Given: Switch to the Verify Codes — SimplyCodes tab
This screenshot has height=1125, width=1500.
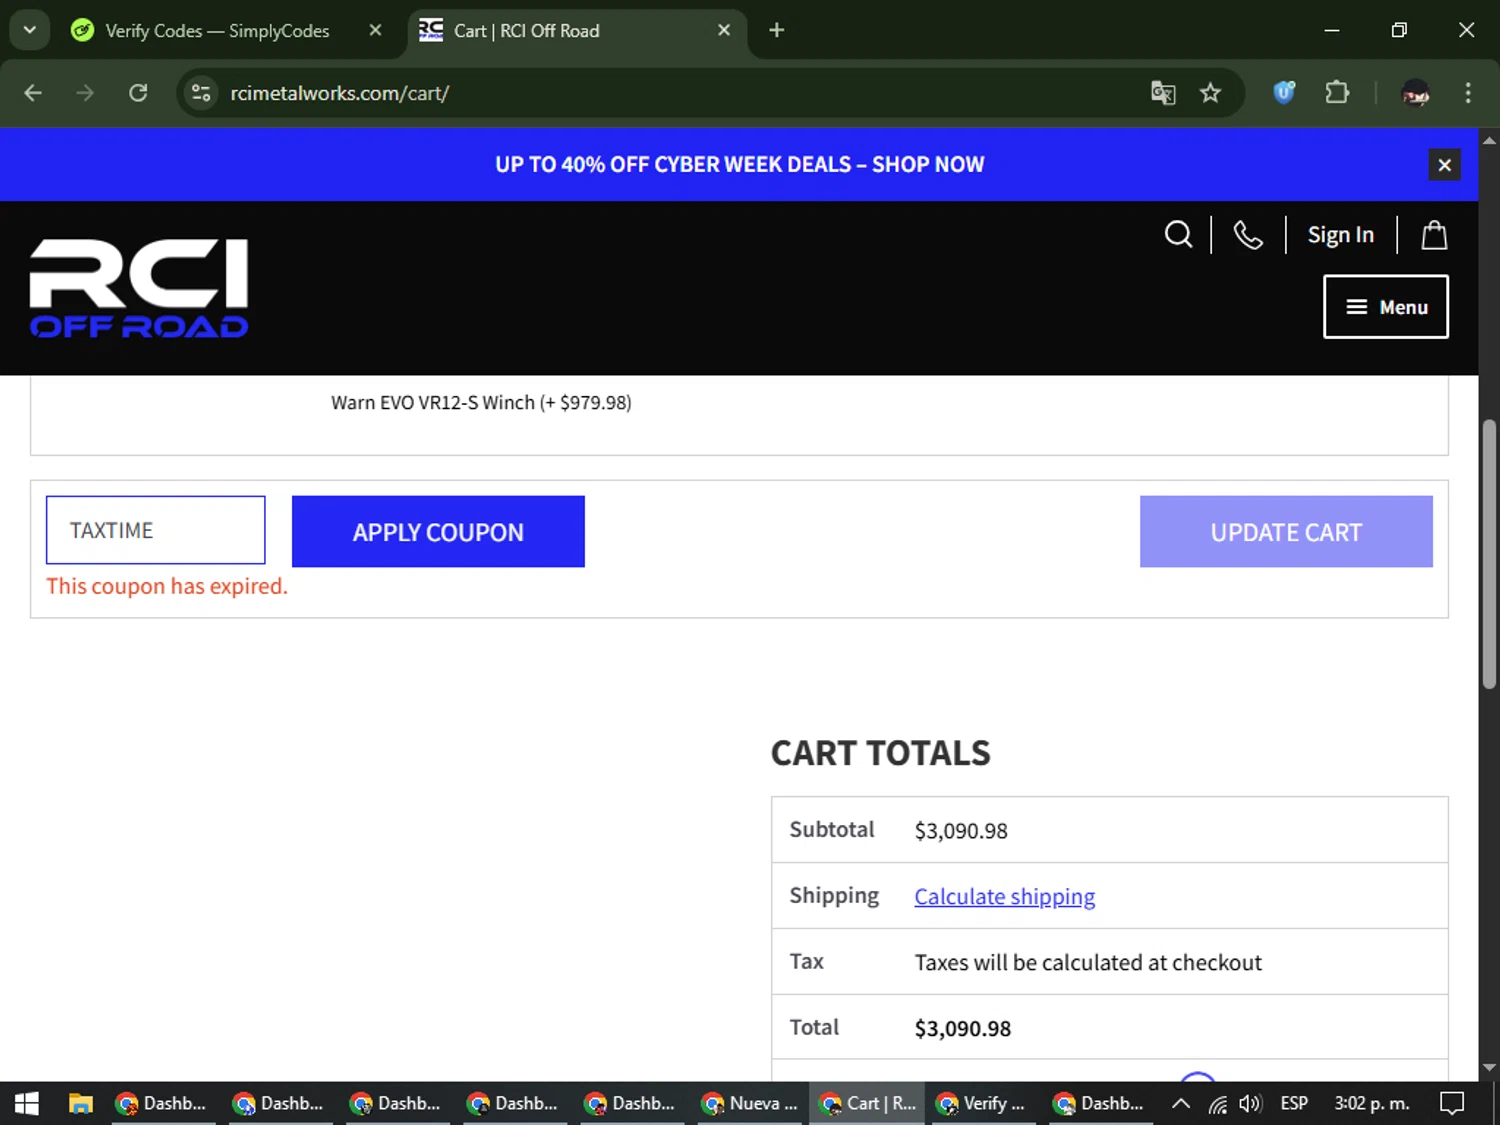Looking at the screenshot, I should point(217,31).
